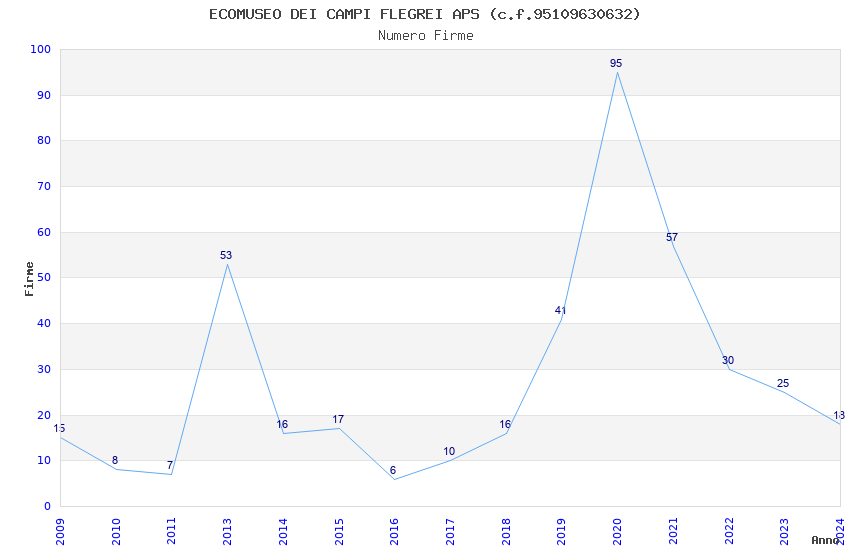Screen dimensions: 850x550
Task: Click the x-axis year 2010
Action: tap(116, 531)
